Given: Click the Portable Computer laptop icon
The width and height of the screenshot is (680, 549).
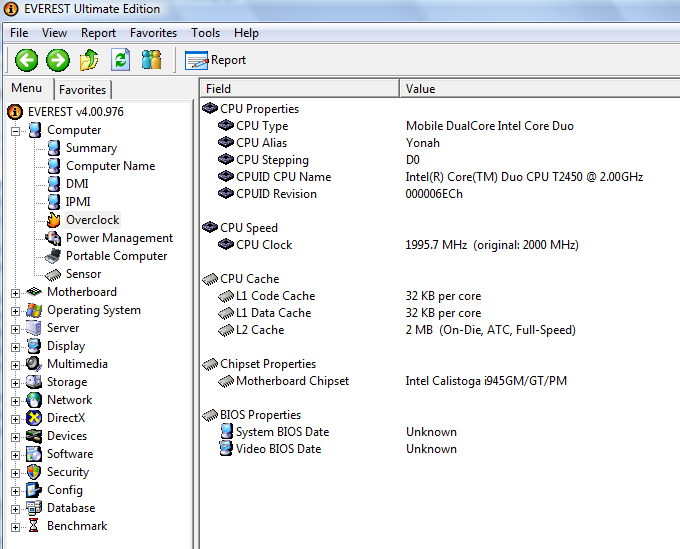Looking at the screenshot, I should point(53,256).
